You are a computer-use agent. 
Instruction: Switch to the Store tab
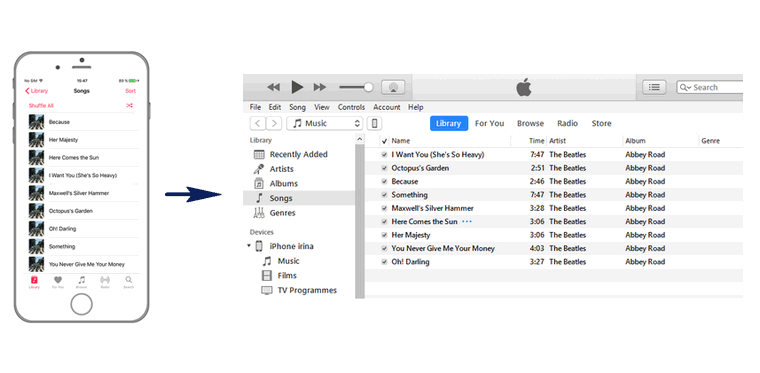(x=602, y=124)
